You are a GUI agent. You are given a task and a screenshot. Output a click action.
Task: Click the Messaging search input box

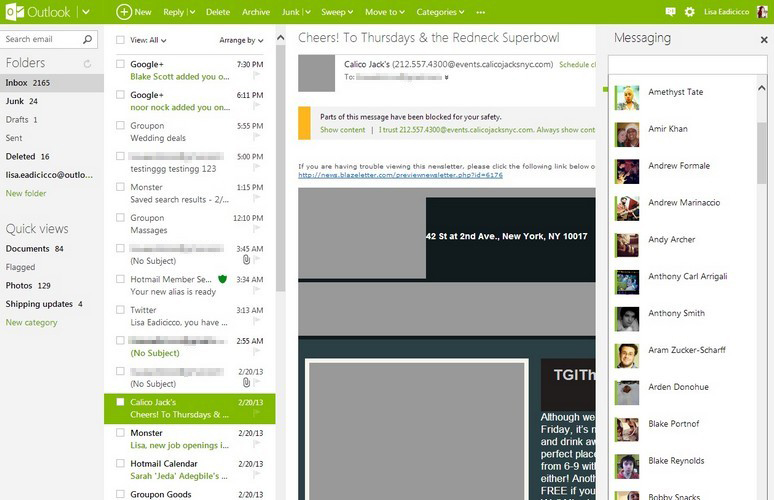(x=688, y=65)
